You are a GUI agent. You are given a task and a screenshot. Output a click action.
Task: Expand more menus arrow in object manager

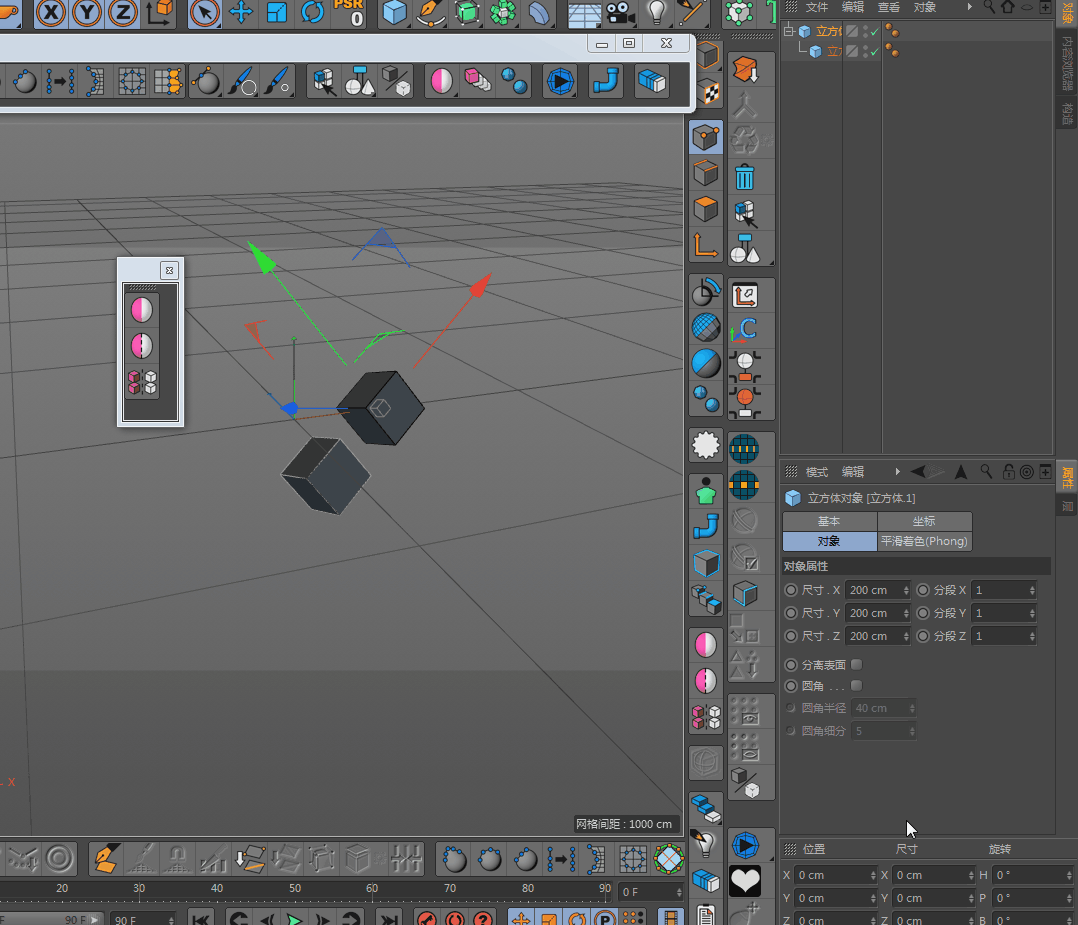969,8
